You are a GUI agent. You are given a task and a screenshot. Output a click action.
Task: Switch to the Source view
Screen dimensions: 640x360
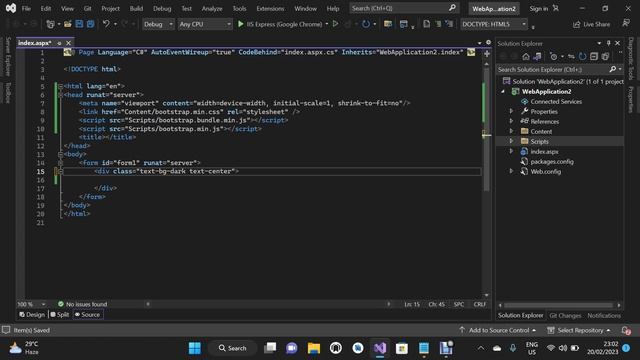click(87, 315)
